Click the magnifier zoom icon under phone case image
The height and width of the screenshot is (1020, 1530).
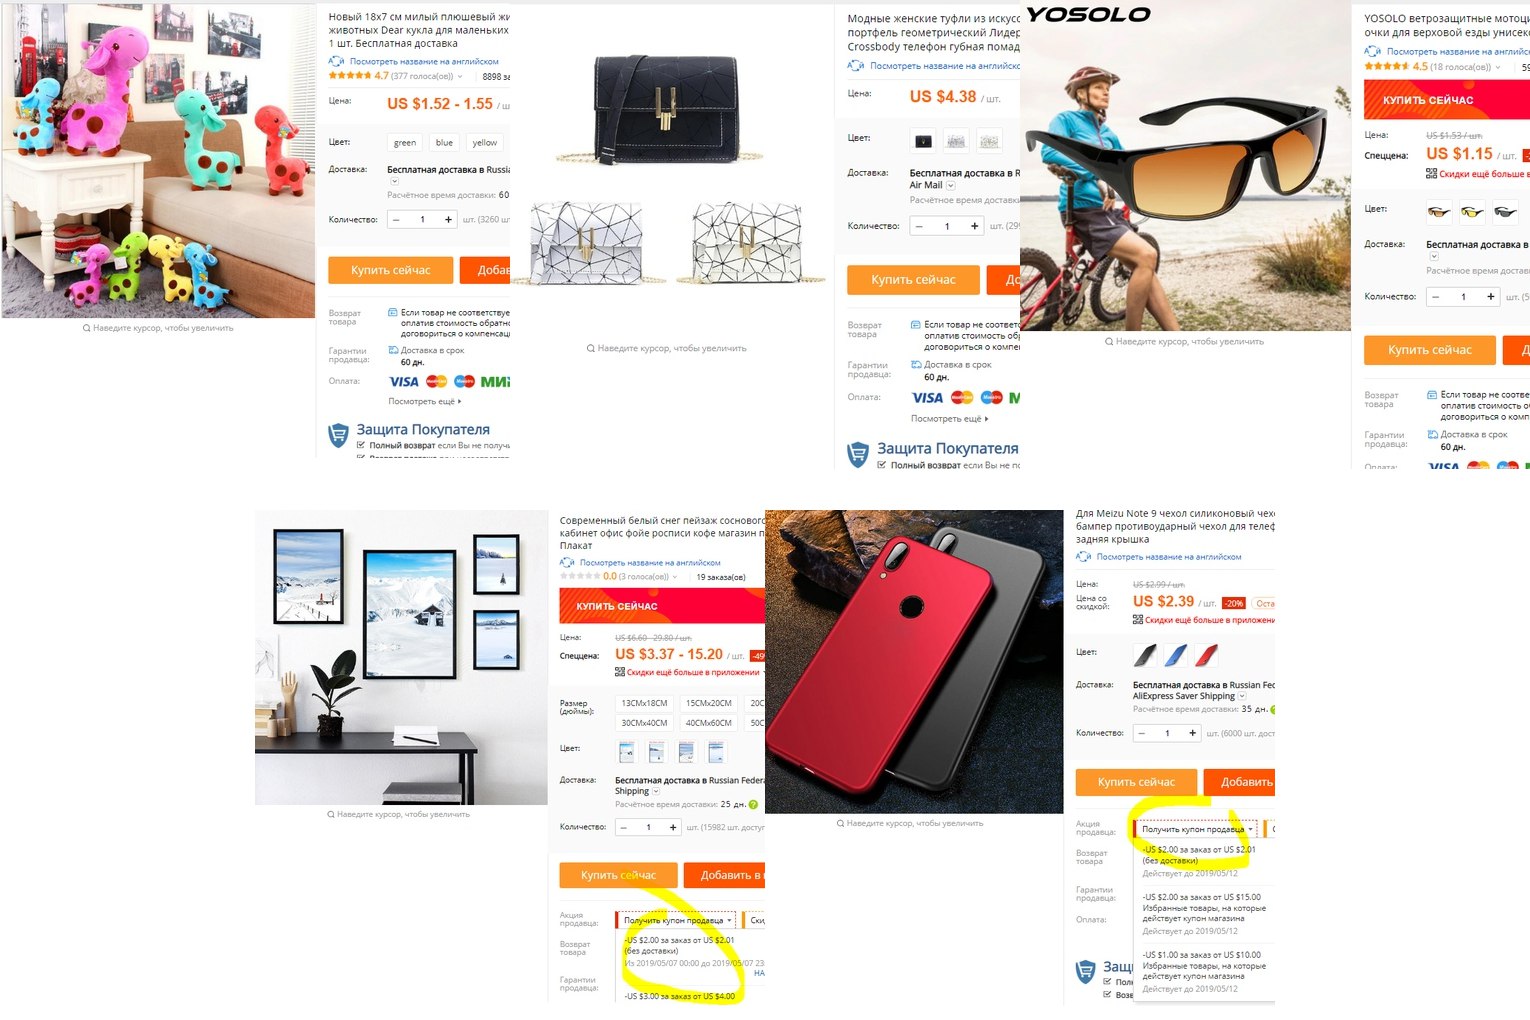[x=841, y=824]
